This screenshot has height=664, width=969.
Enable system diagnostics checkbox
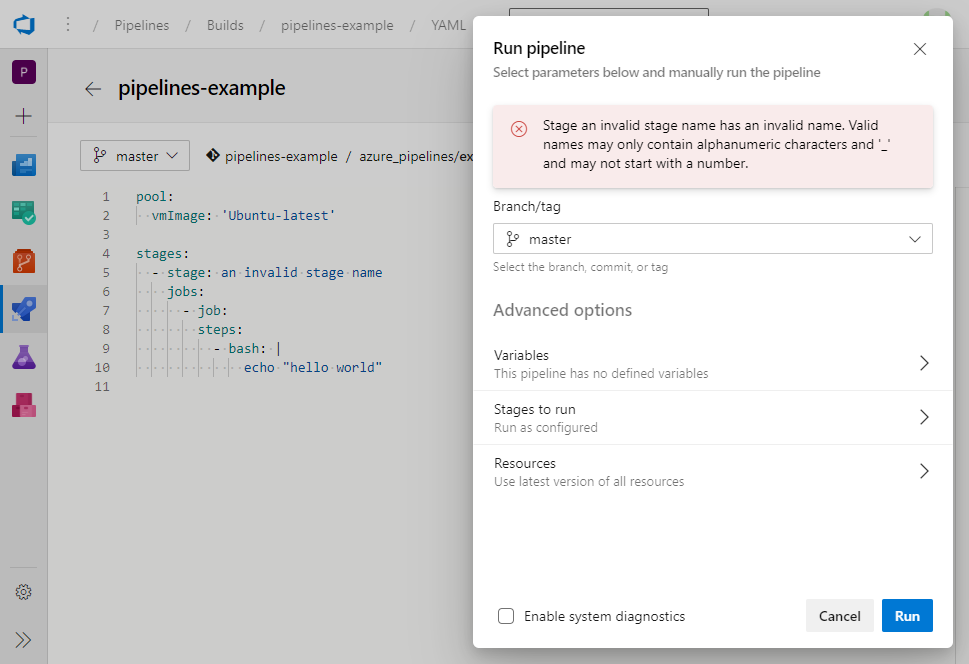coord(506,616)
